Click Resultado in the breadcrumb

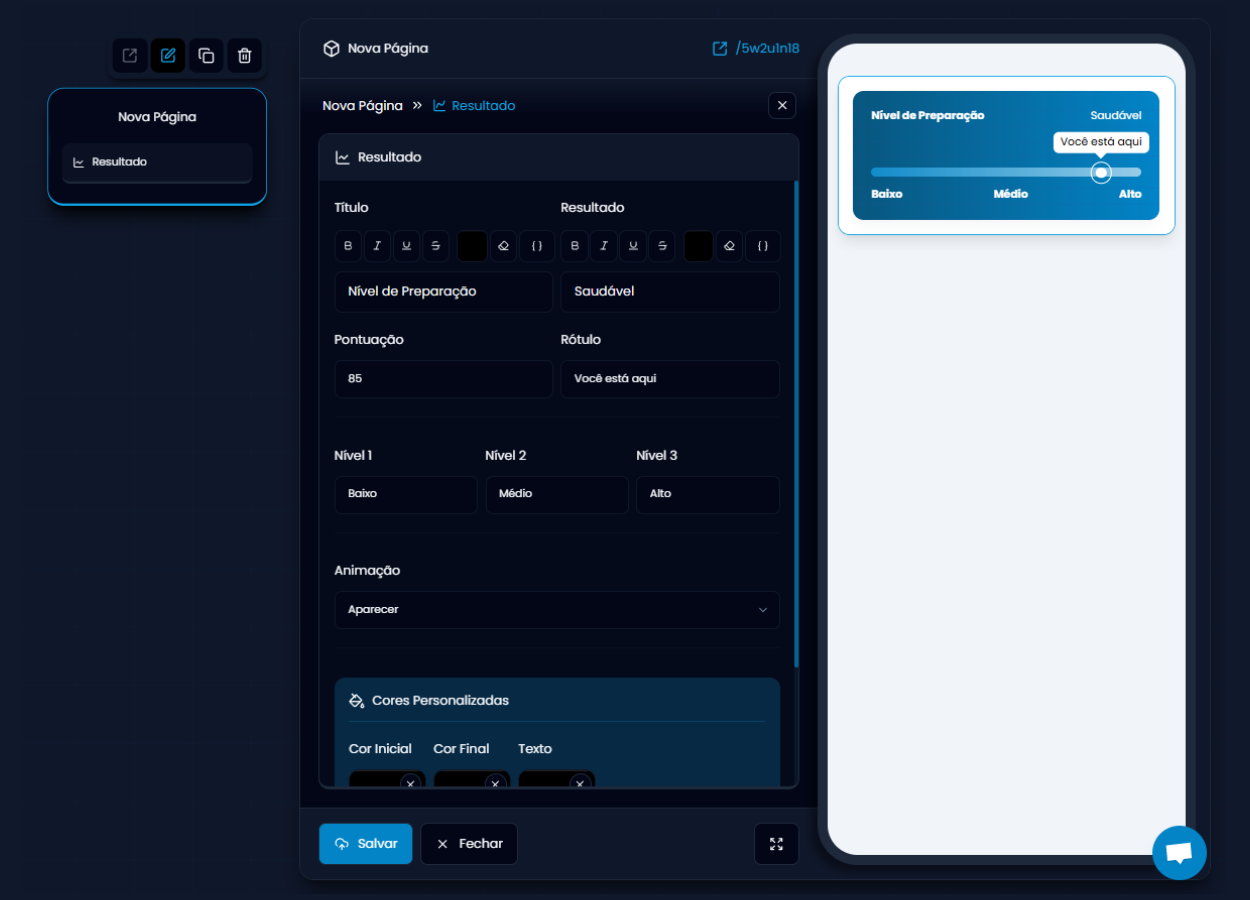[x=474, y=105]
